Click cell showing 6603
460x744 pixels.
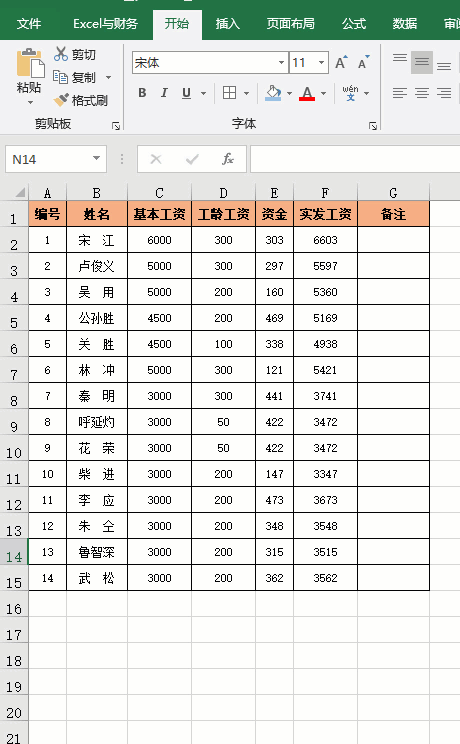click(325, 240)
